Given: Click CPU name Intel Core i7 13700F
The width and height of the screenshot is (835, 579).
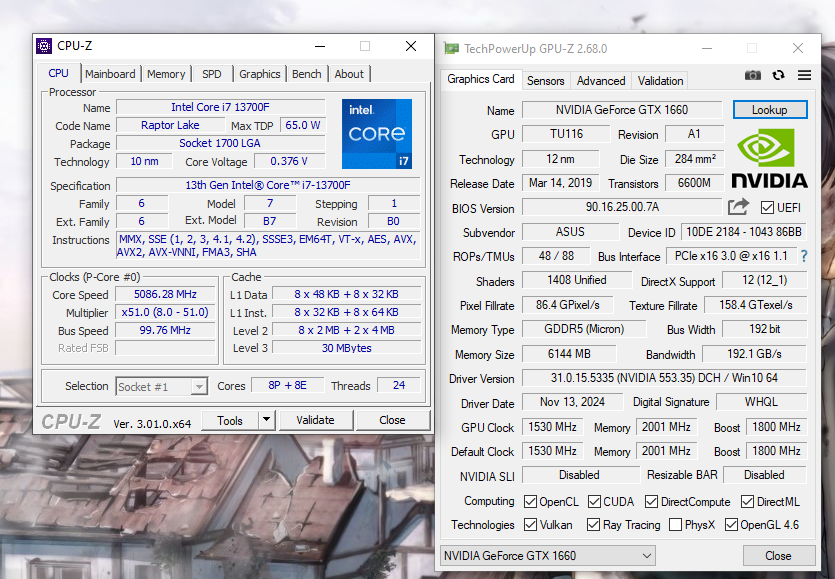Looking at the screenshot, I should (x=220, y=107).
